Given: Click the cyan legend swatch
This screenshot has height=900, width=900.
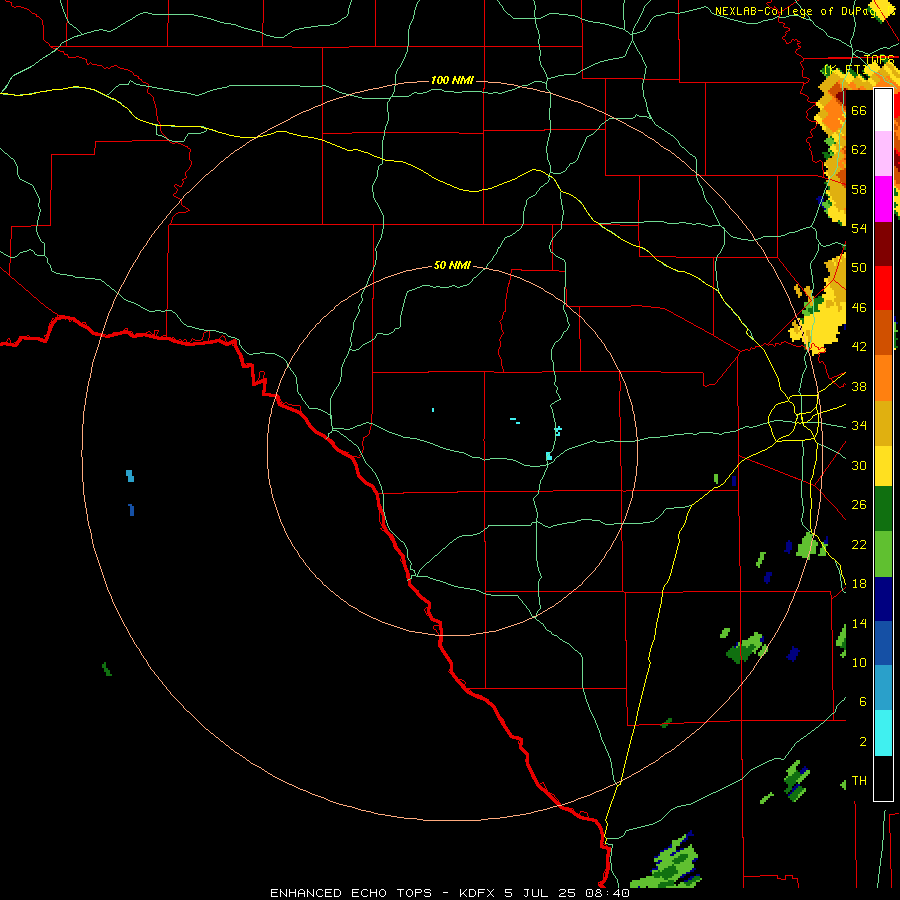Looking at the screenshot, I should click(x=883, y=733).
